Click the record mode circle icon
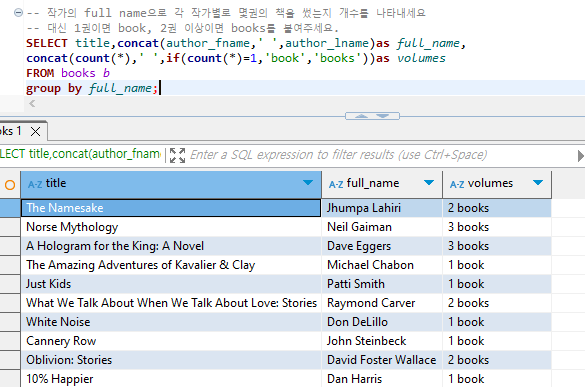 (x=10, y=184)
